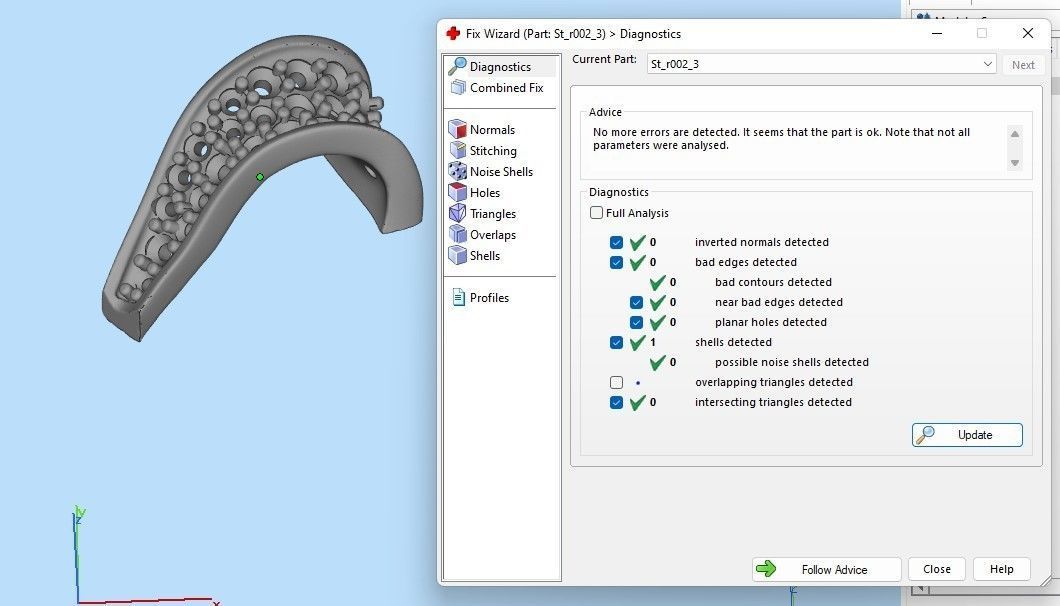Image resolution: width=1060 pixels, height=606 pixels.
Task: Open the Diagnostics page
Action: point(500,66)
